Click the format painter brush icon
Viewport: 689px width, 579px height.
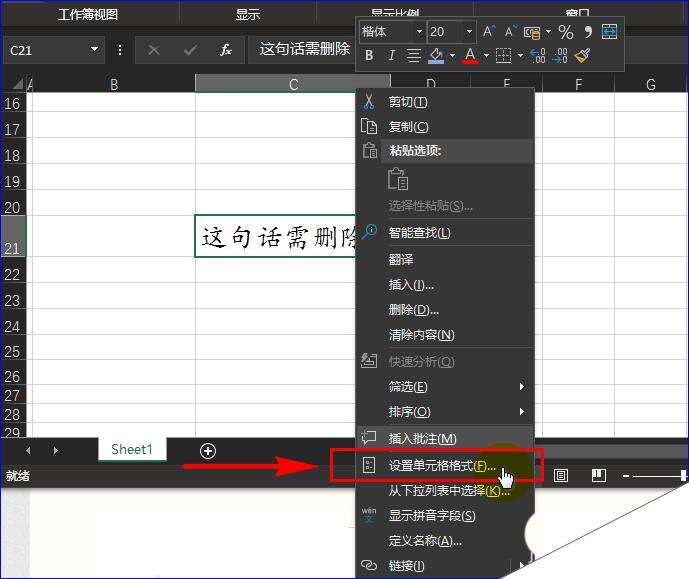582,55
